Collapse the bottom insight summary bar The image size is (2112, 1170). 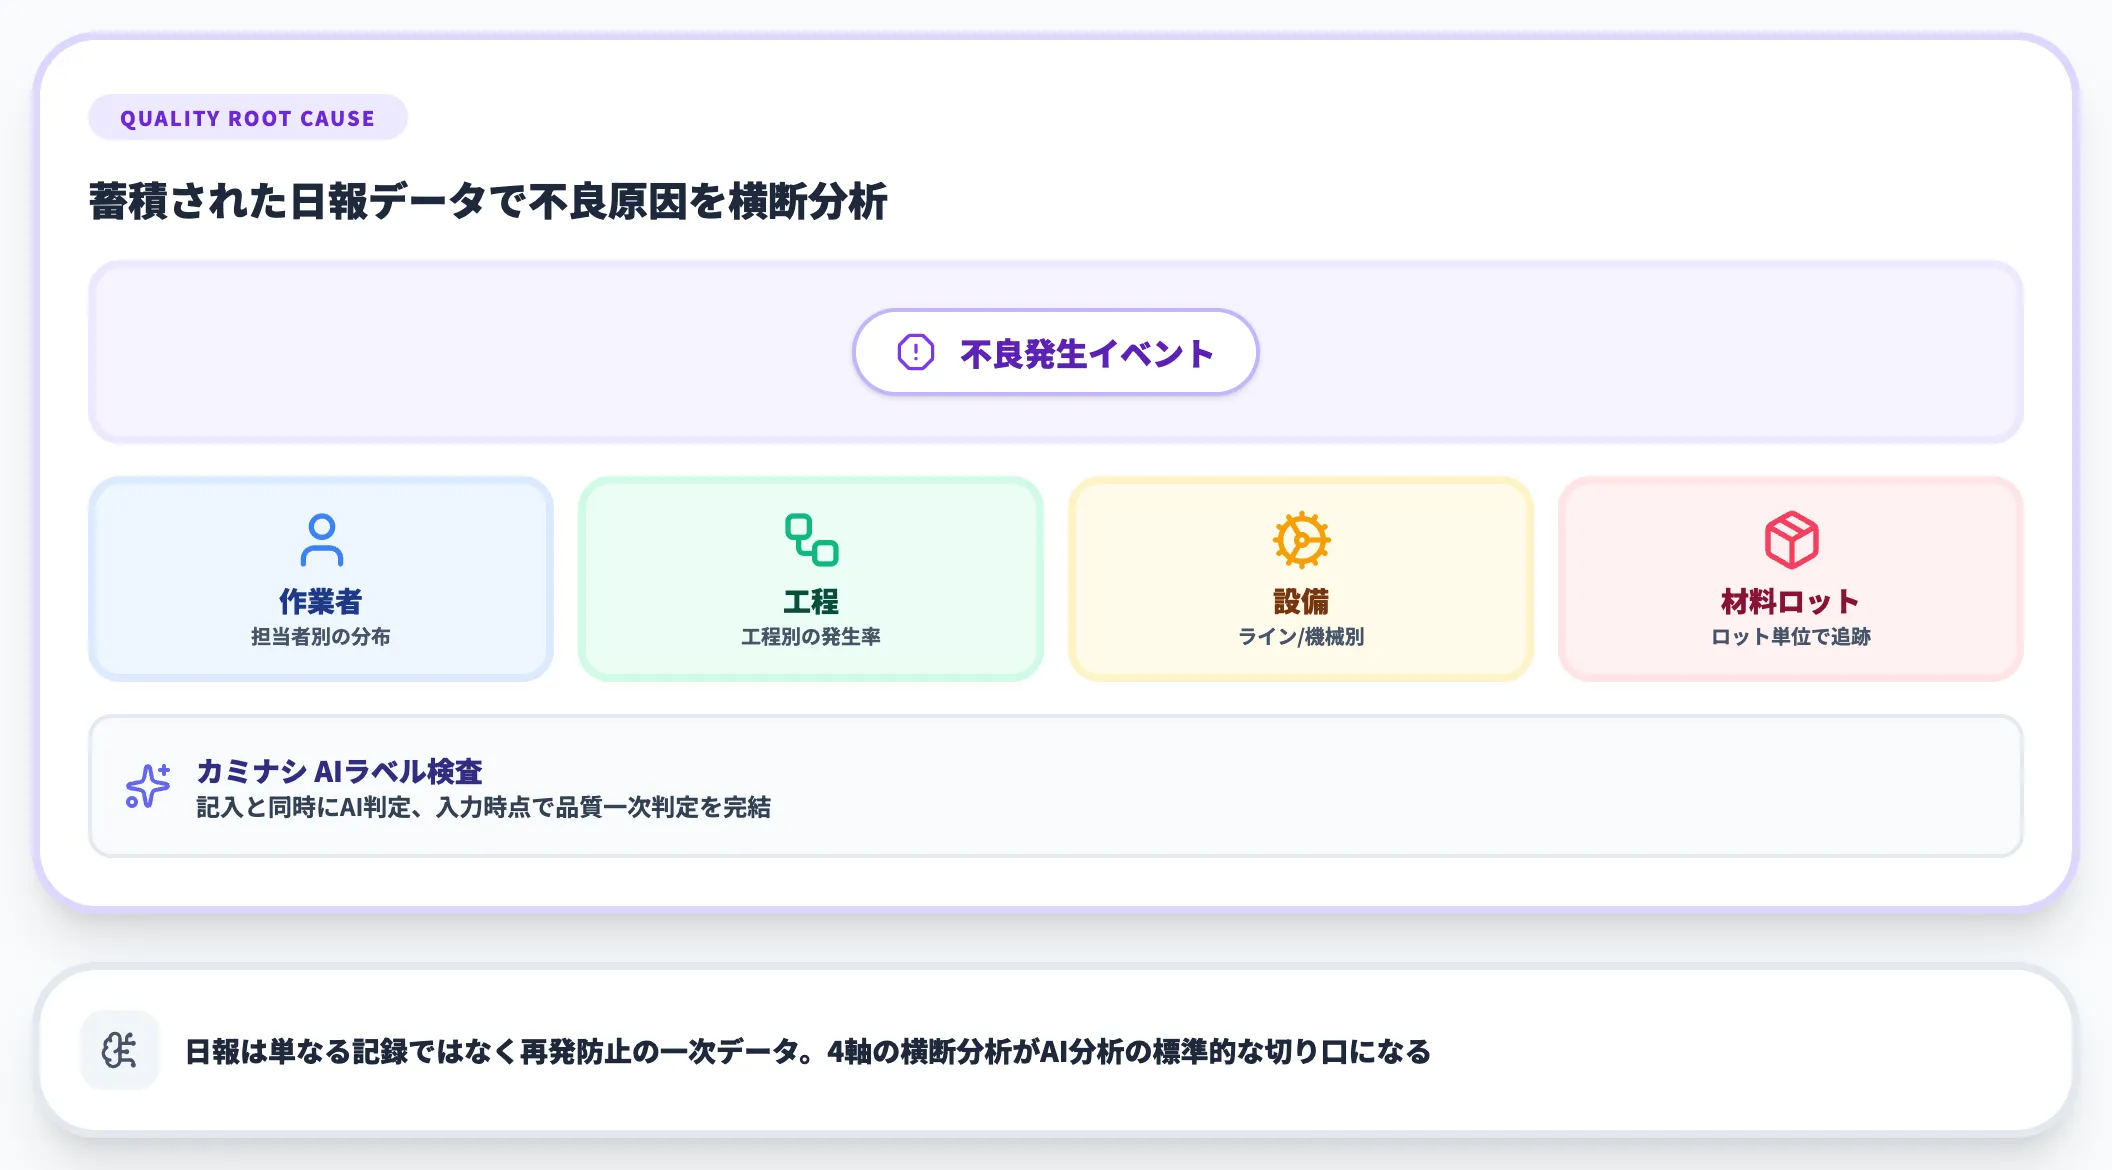tap(1055, 1049)
